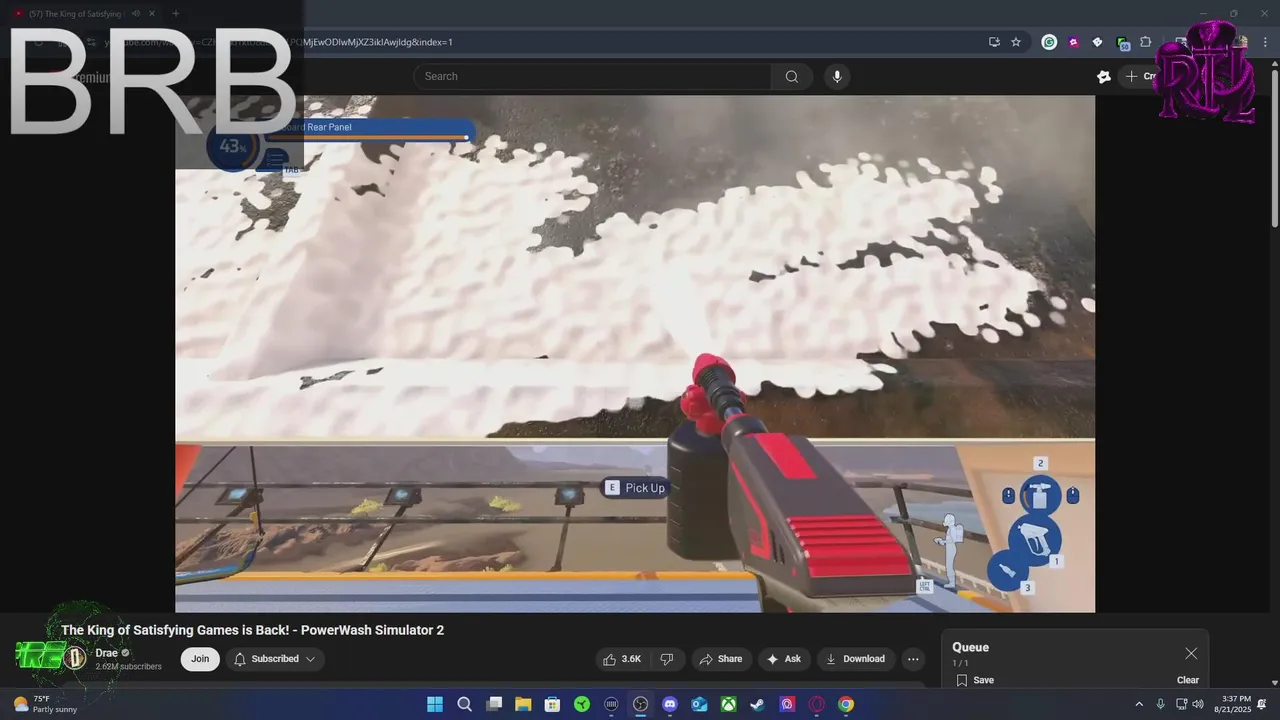Focus the YouTube Search field
The image size is (1280, 720).
(592, 76)
